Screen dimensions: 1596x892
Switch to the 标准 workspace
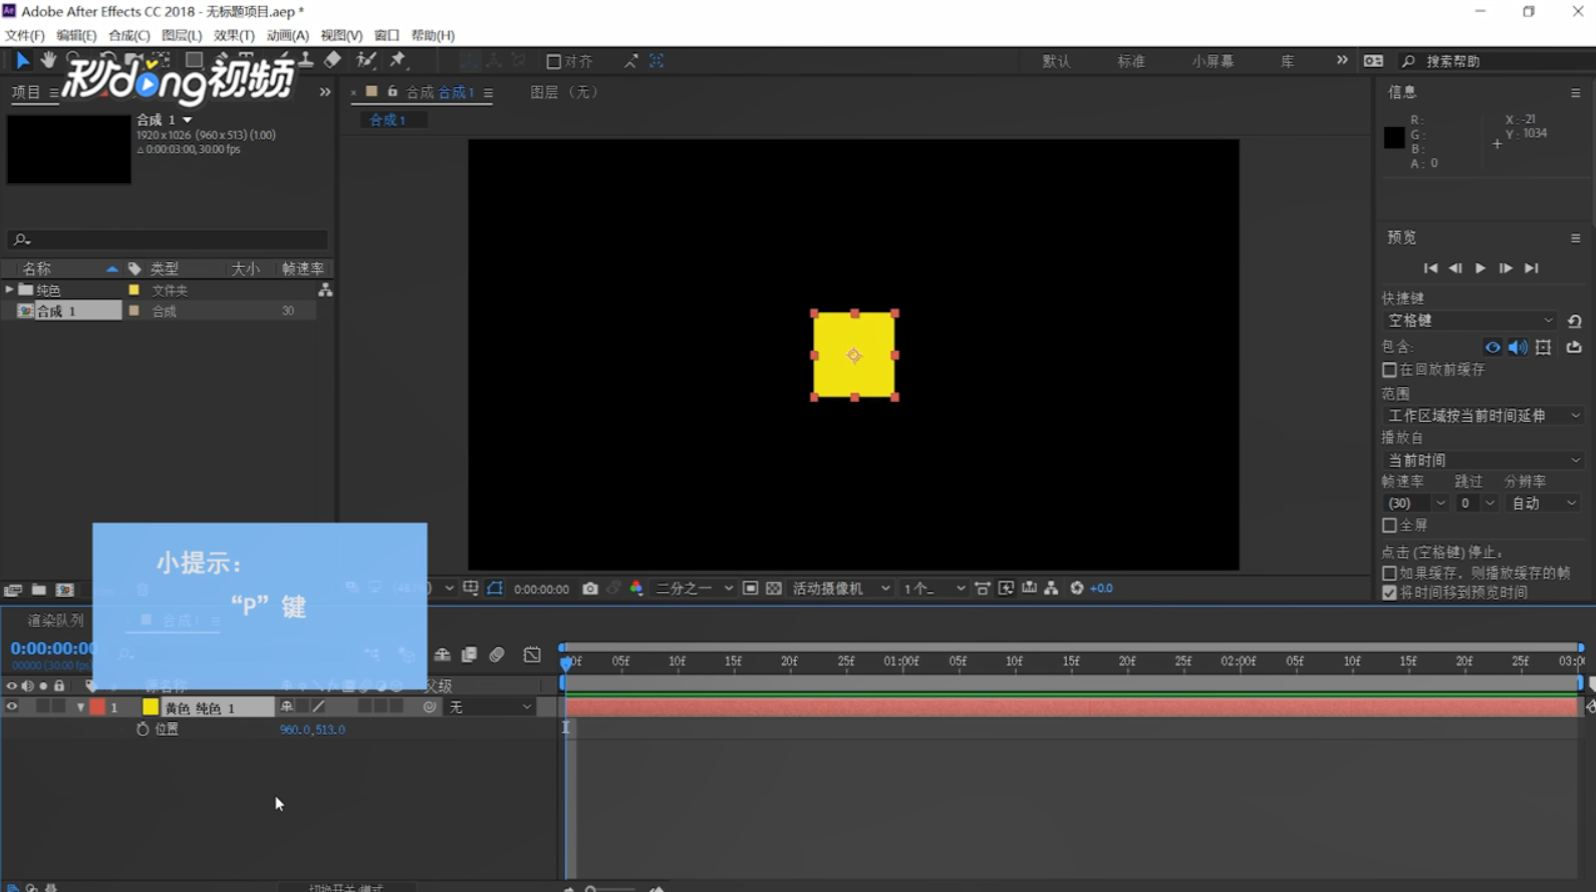(x=1131, y=61)
